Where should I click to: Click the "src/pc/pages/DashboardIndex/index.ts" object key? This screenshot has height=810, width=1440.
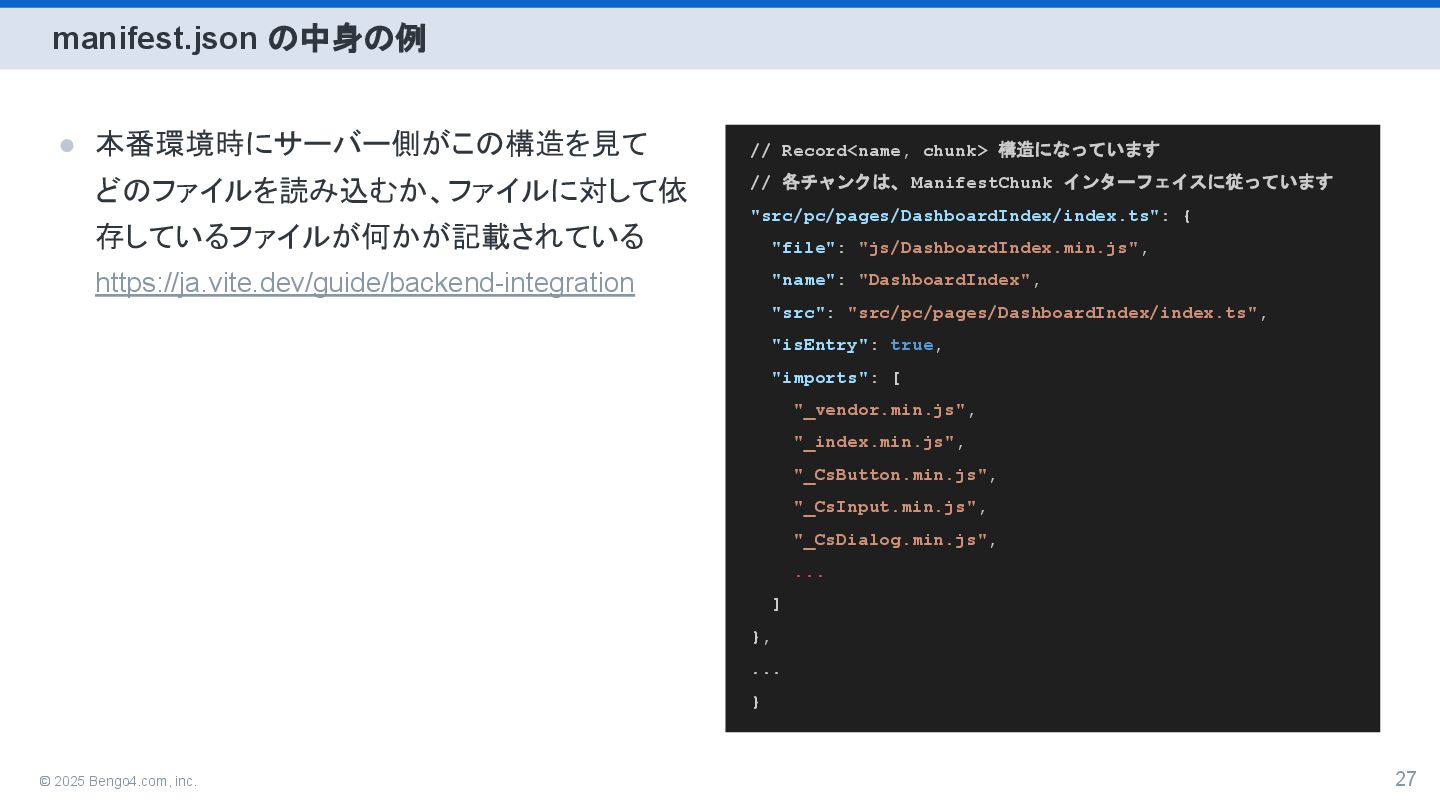(x=954, y=215)
